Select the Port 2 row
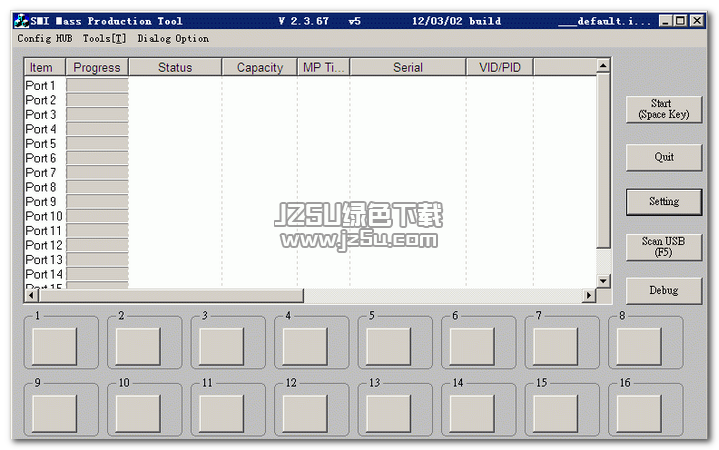This screenshot has width=719, height=450. 310,100
